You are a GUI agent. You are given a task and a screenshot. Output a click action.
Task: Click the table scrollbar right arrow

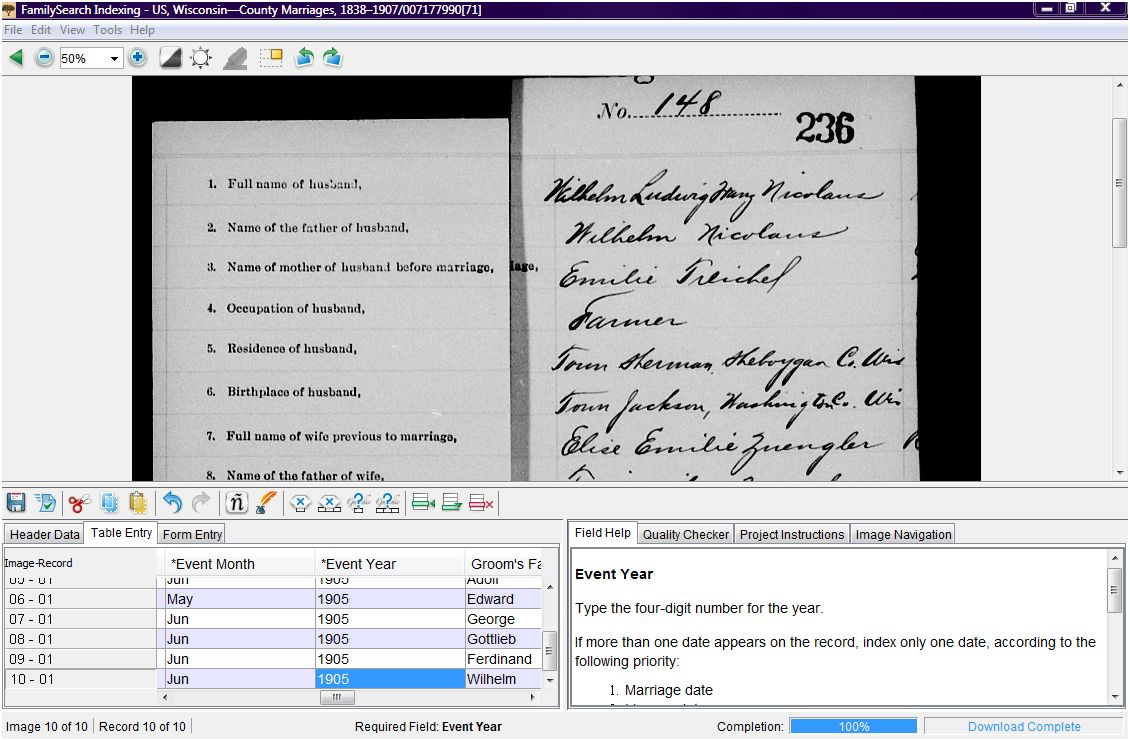pyautogui.click(x=533, y=697)
